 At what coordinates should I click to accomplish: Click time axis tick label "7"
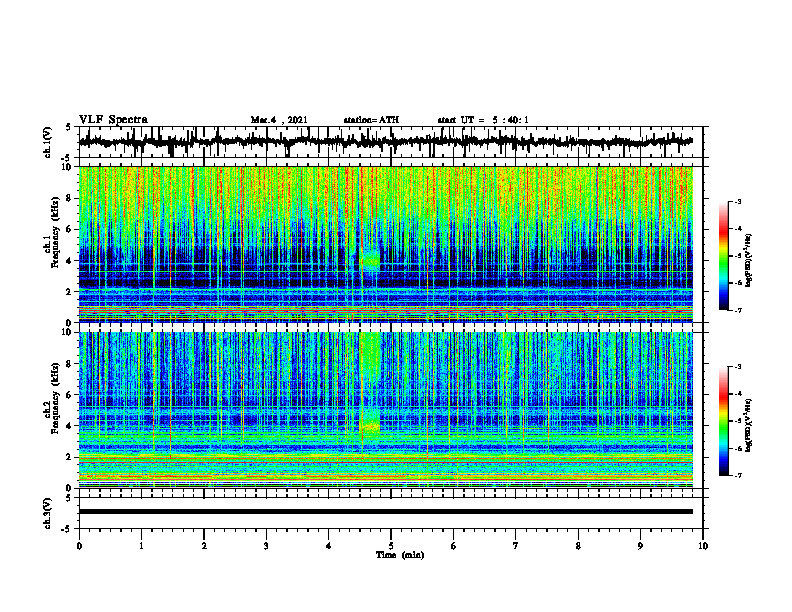pyautogui.click(x=516, y=546)
